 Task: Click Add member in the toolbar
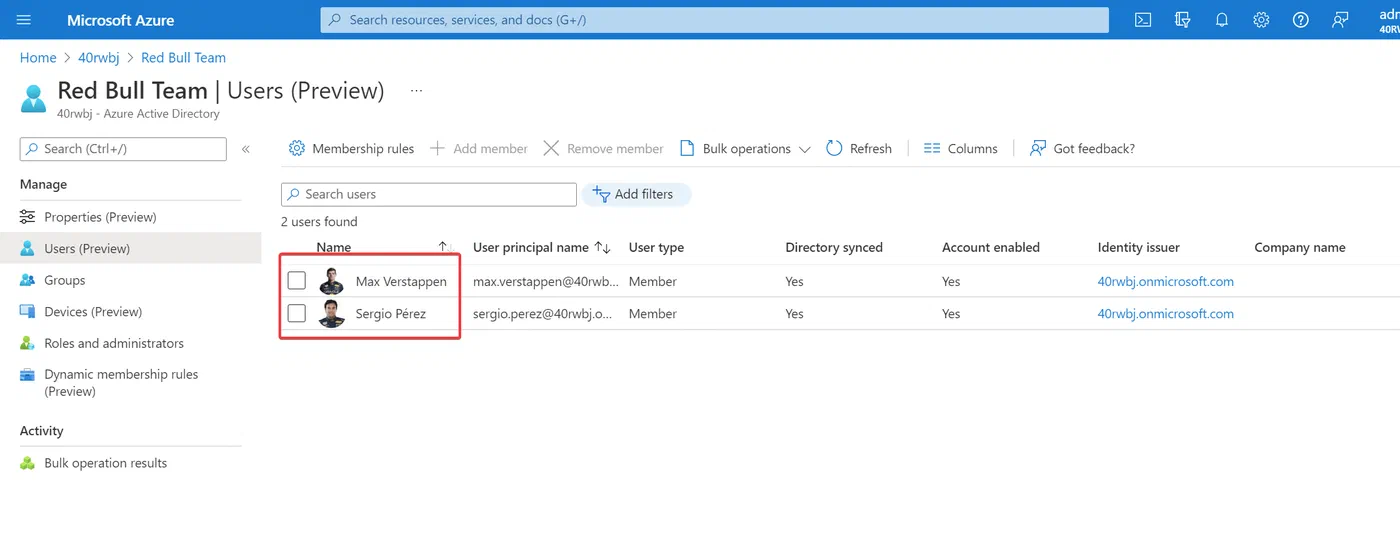478,148
